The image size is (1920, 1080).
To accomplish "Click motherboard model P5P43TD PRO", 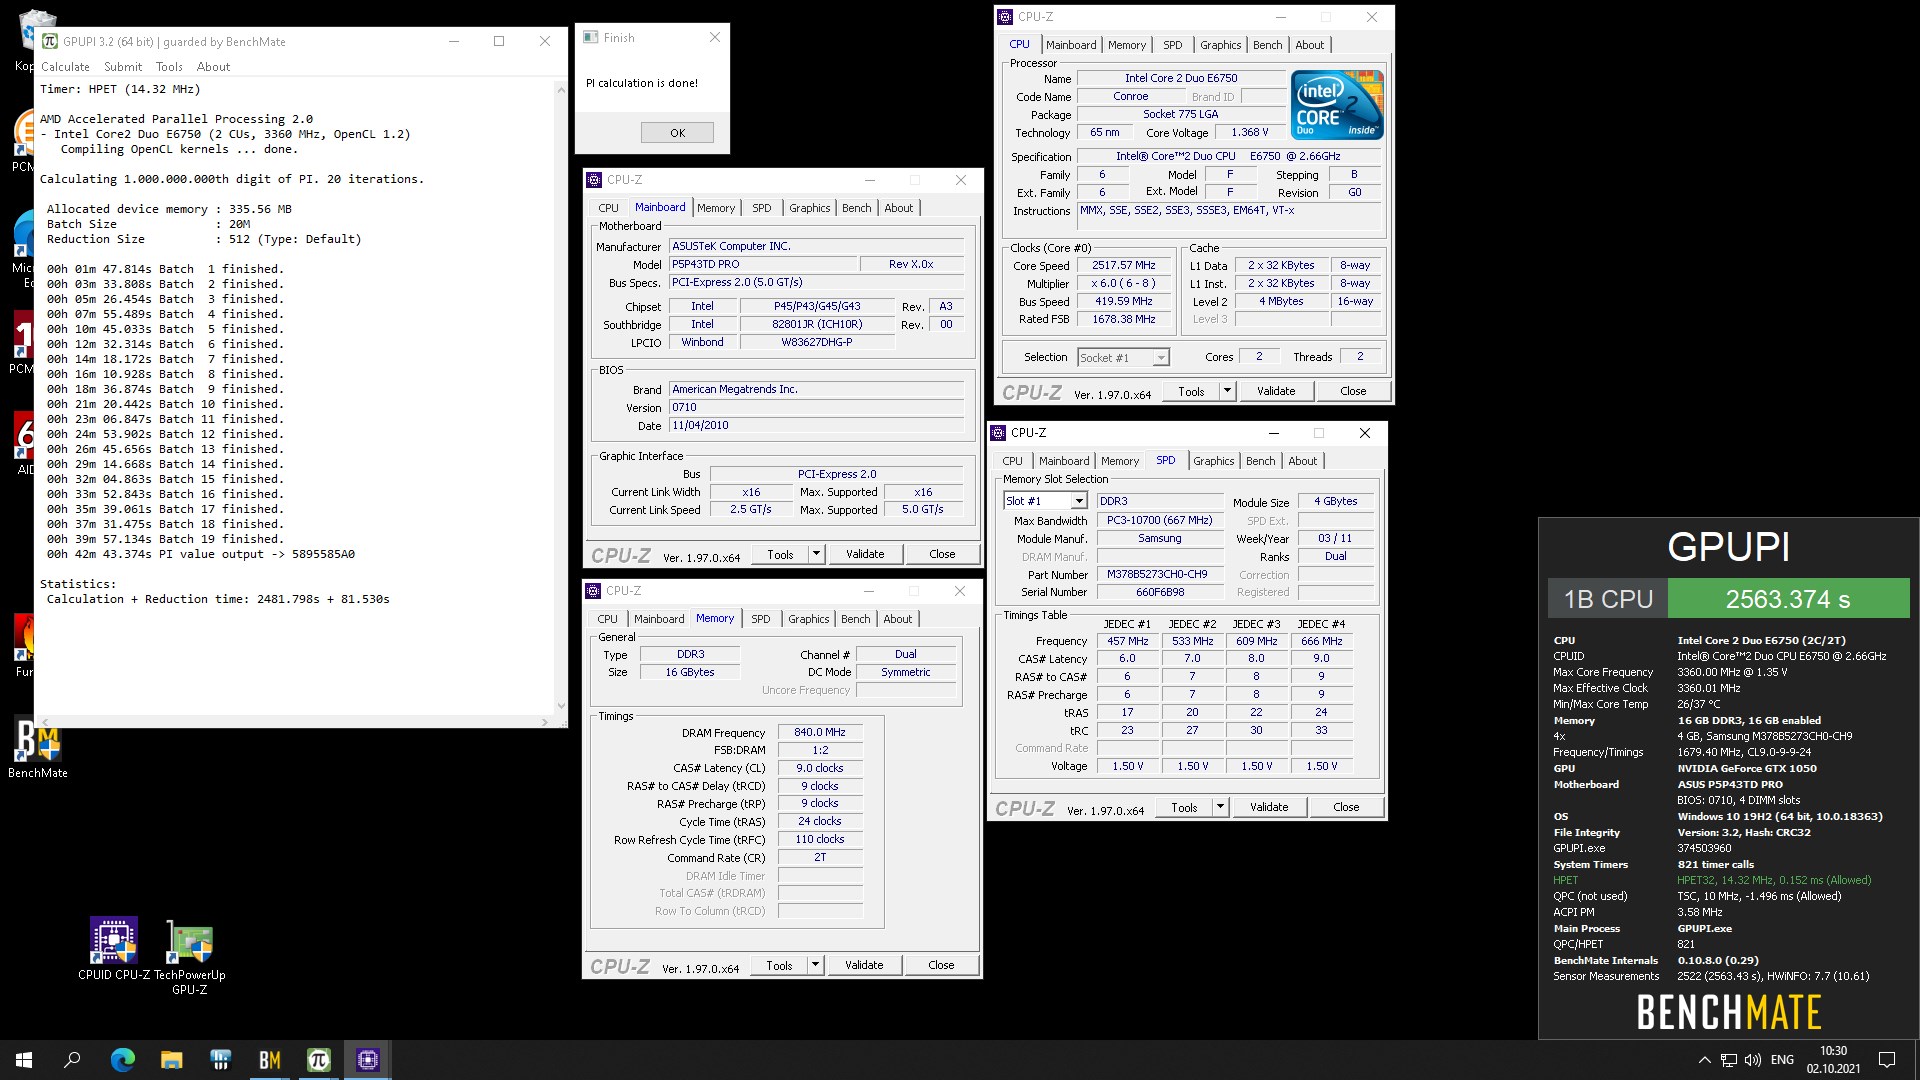I will (x=764, y=264).
